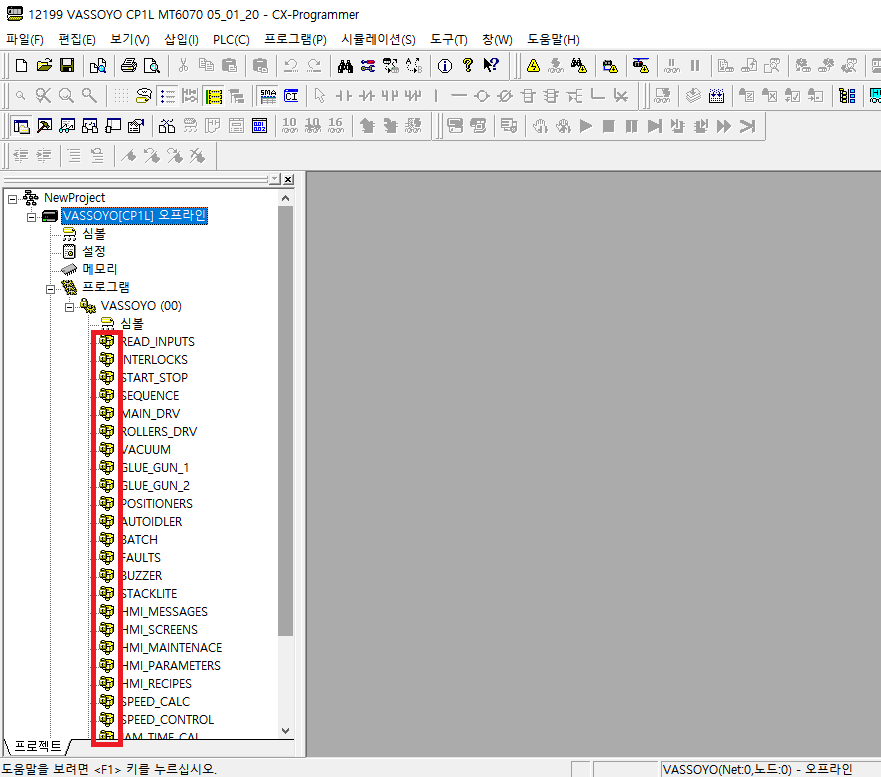Image resolution: width=881 pixels, height=777 pixels.
Task: Open the 도구(T) menu
Action: (449, 39)
